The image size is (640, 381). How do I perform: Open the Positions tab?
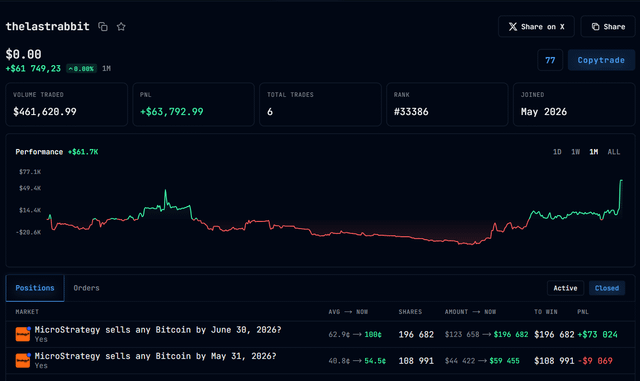35,288
